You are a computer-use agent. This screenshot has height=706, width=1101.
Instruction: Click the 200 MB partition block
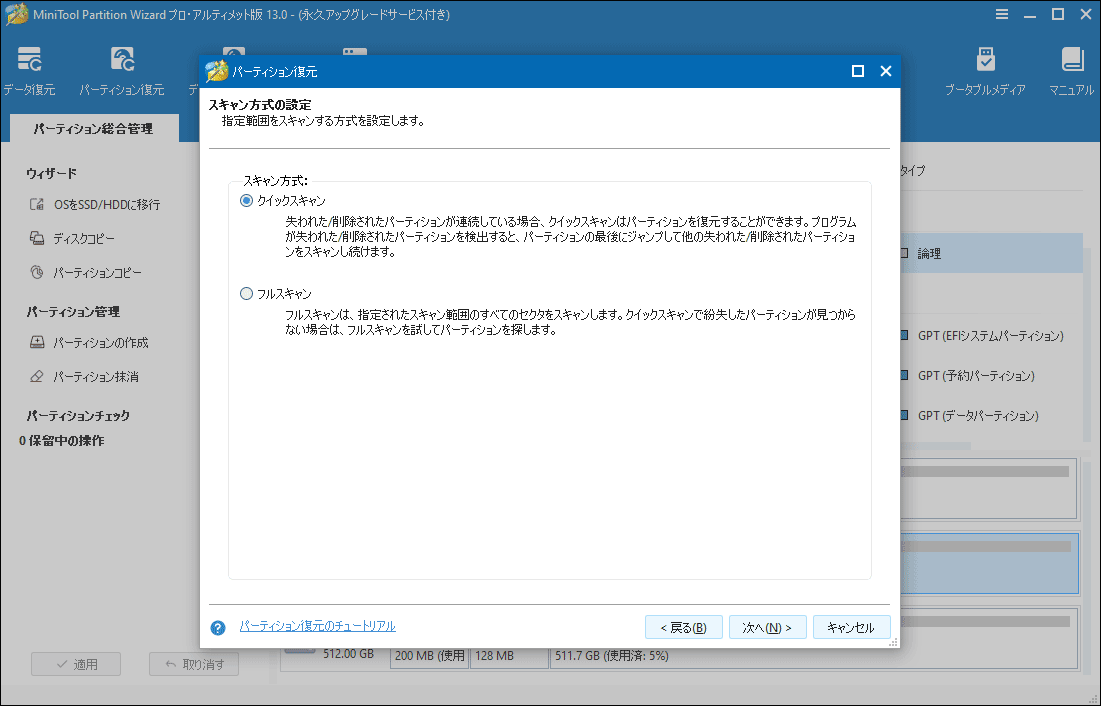(429, 656)
